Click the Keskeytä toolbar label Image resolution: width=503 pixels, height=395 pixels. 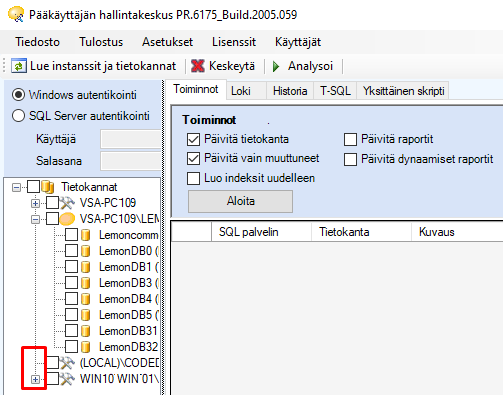[232, 66]
